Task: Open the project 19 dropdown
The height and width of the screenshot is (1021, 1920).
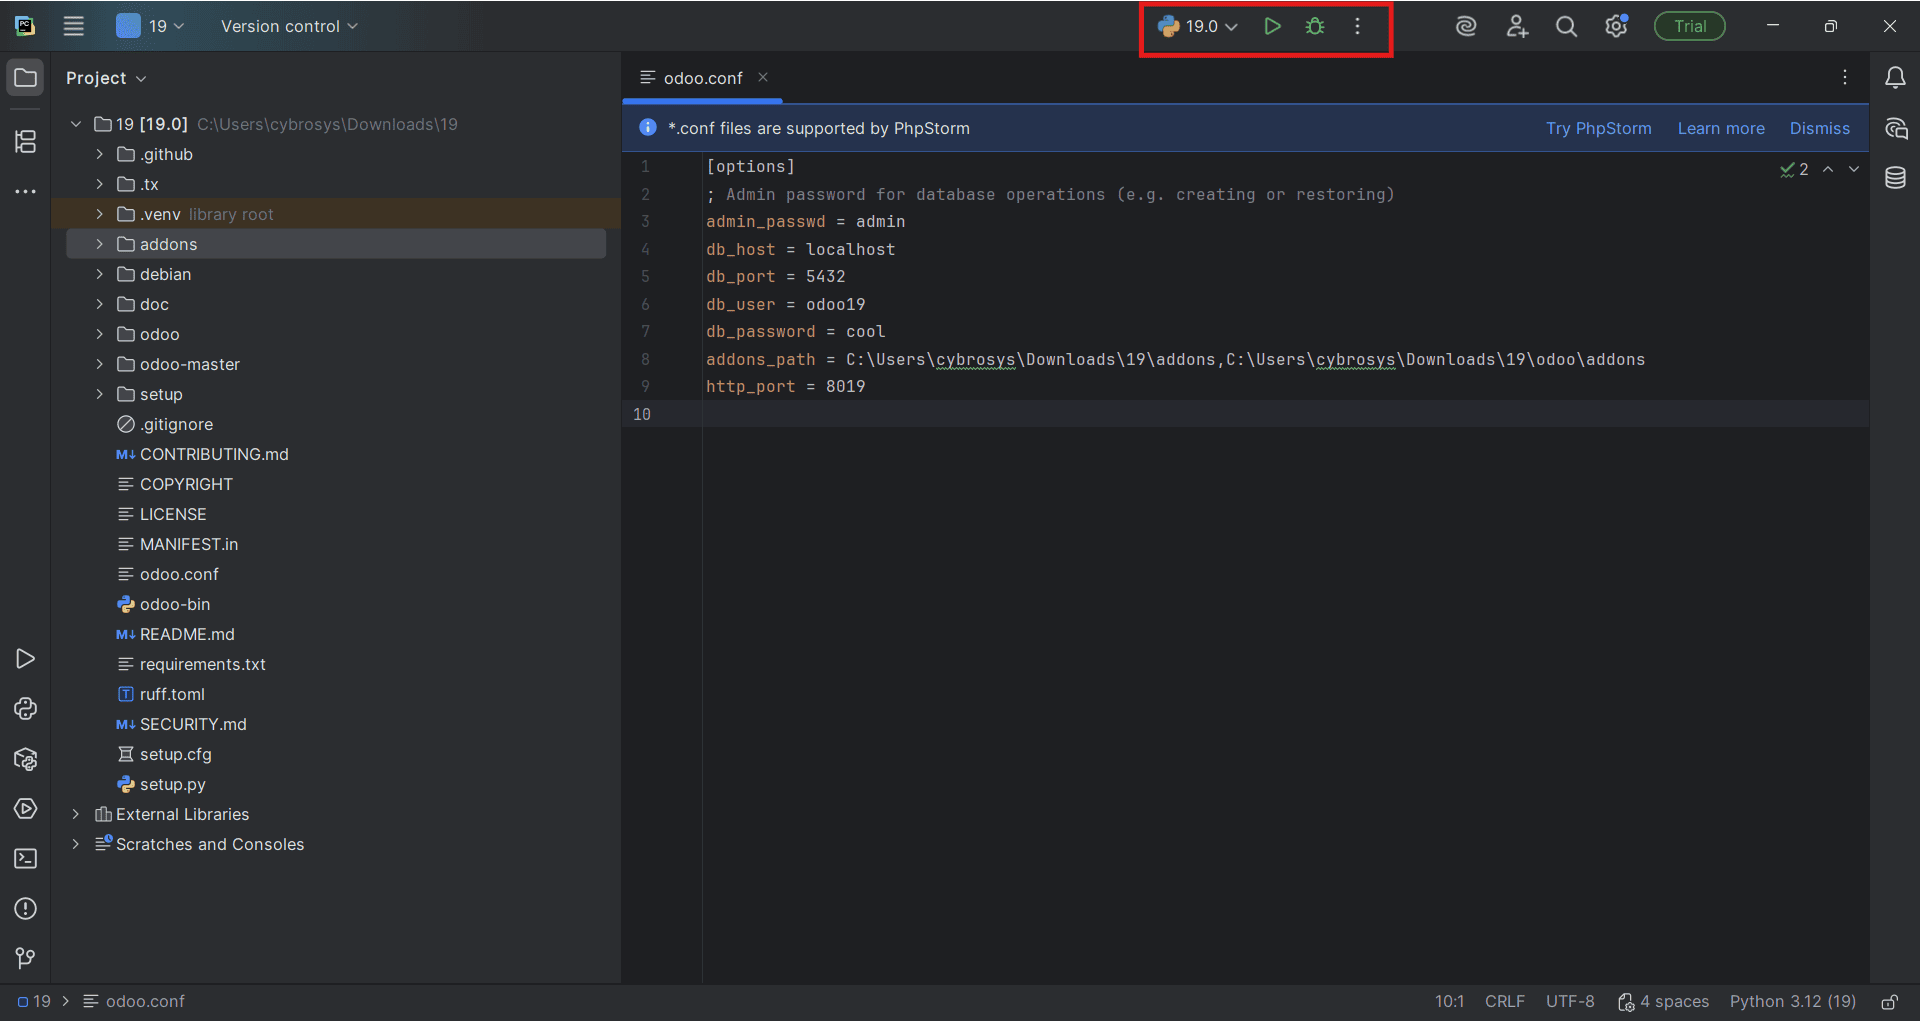Action: pyautogui.click(x=151, y=26)
